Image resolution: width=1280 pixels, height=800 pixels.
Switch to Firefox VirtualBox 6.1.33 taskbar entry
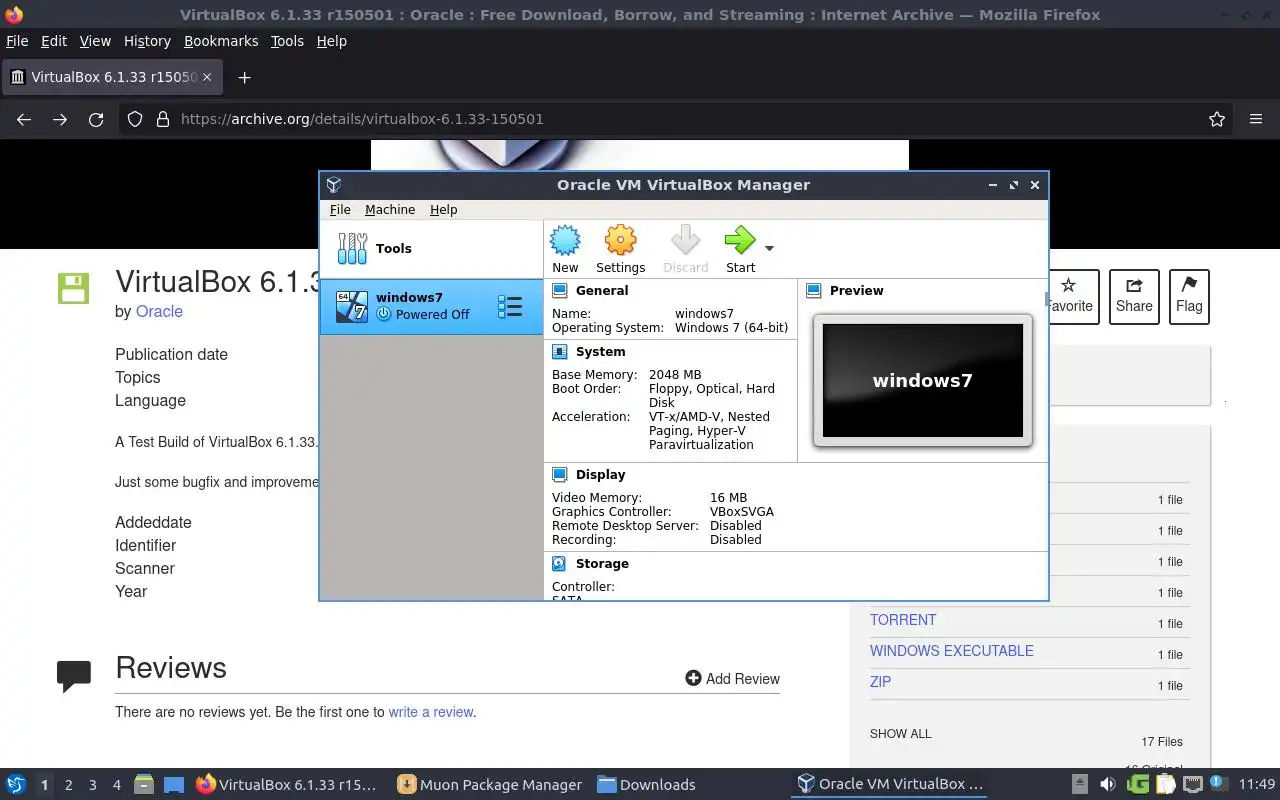click(289, 785)
